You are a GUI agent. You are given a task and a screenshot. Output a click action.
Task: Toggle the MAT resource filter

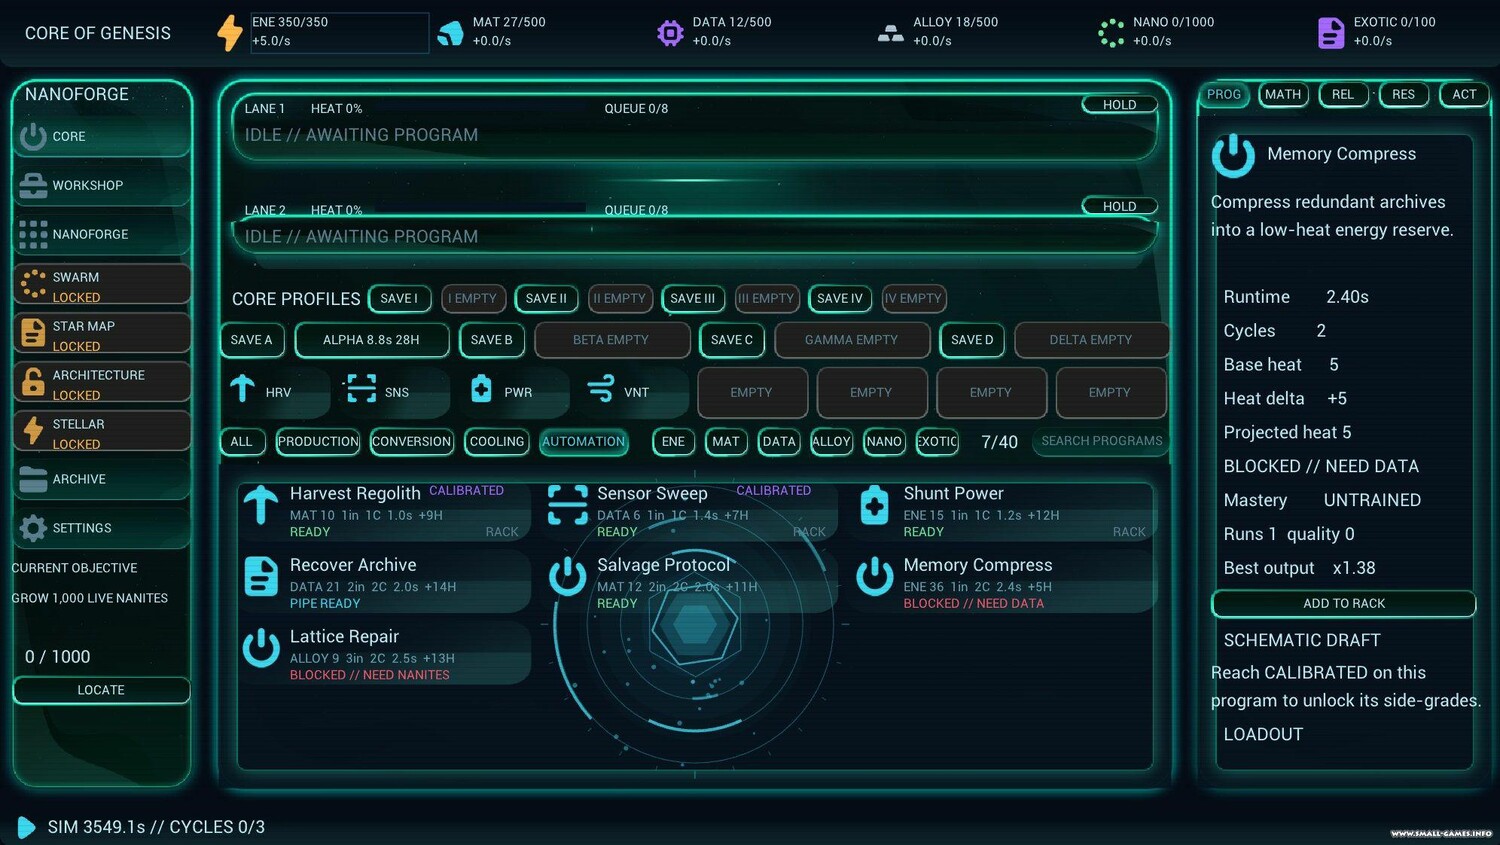coord(726,441)
